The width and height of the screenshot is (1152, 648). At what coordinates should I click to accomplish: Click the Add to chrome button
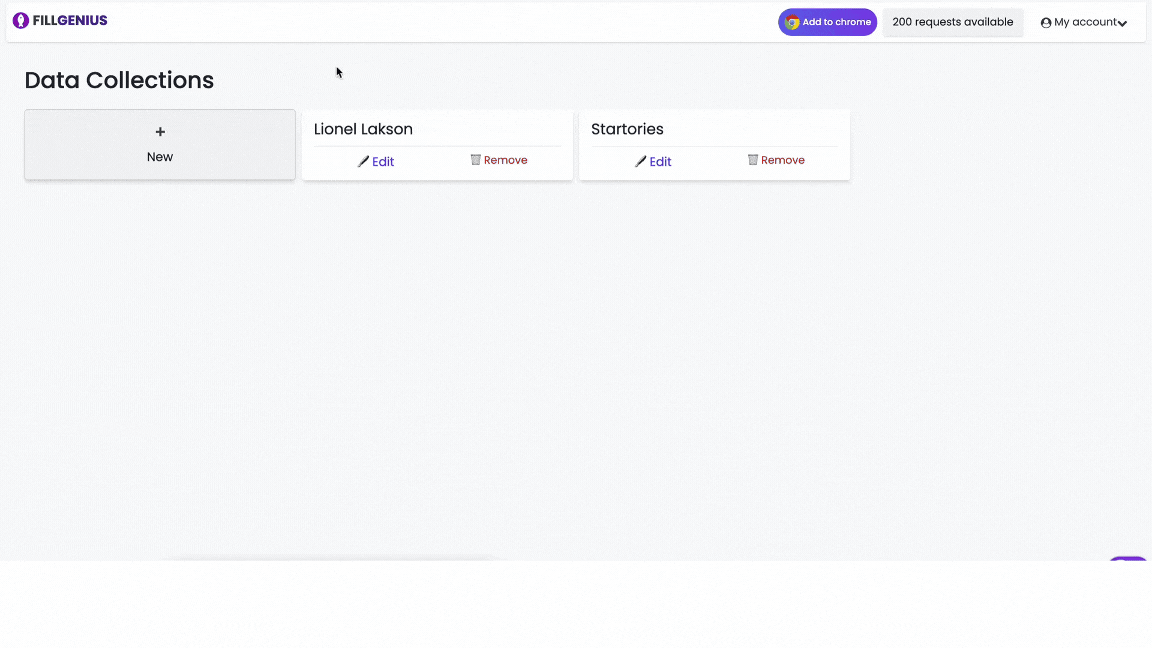tap(827, 21)
